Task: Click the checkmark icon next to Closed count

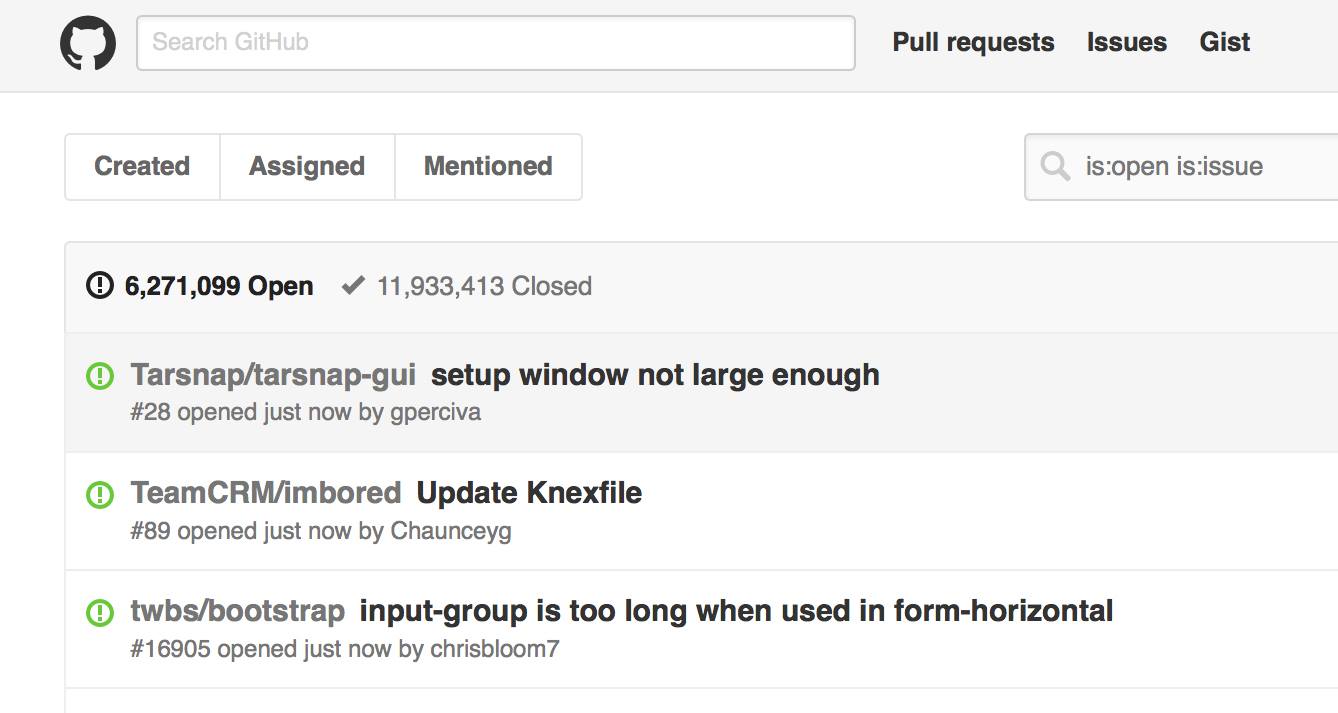Action: (x=353, y=286)
